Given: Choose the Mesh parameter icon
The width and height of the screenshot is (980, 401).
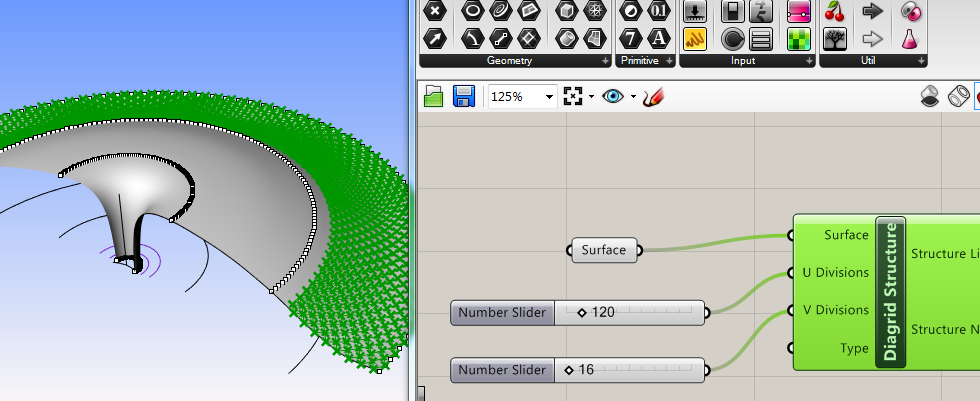Looking at the screenshot, I should [x=595, y=10].
